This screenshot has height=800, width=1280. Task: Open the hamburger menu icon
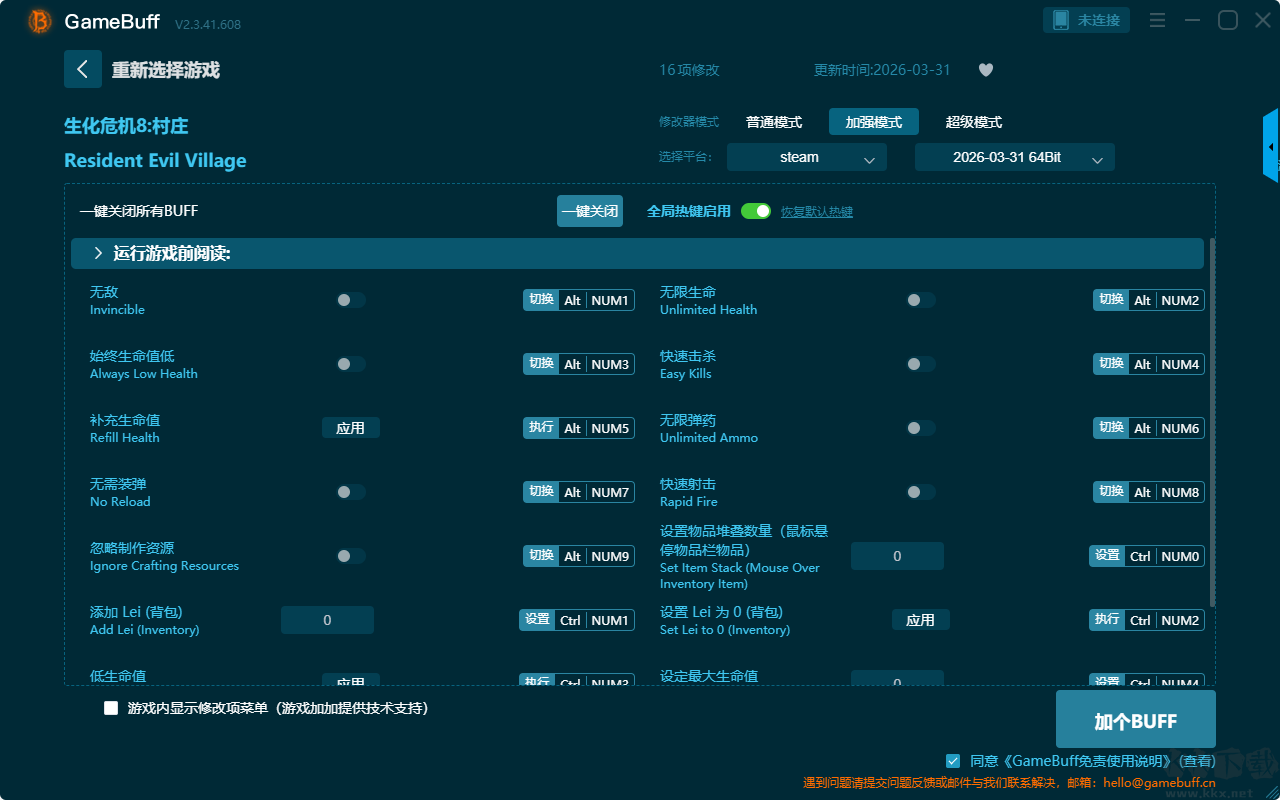[1157, 20]
